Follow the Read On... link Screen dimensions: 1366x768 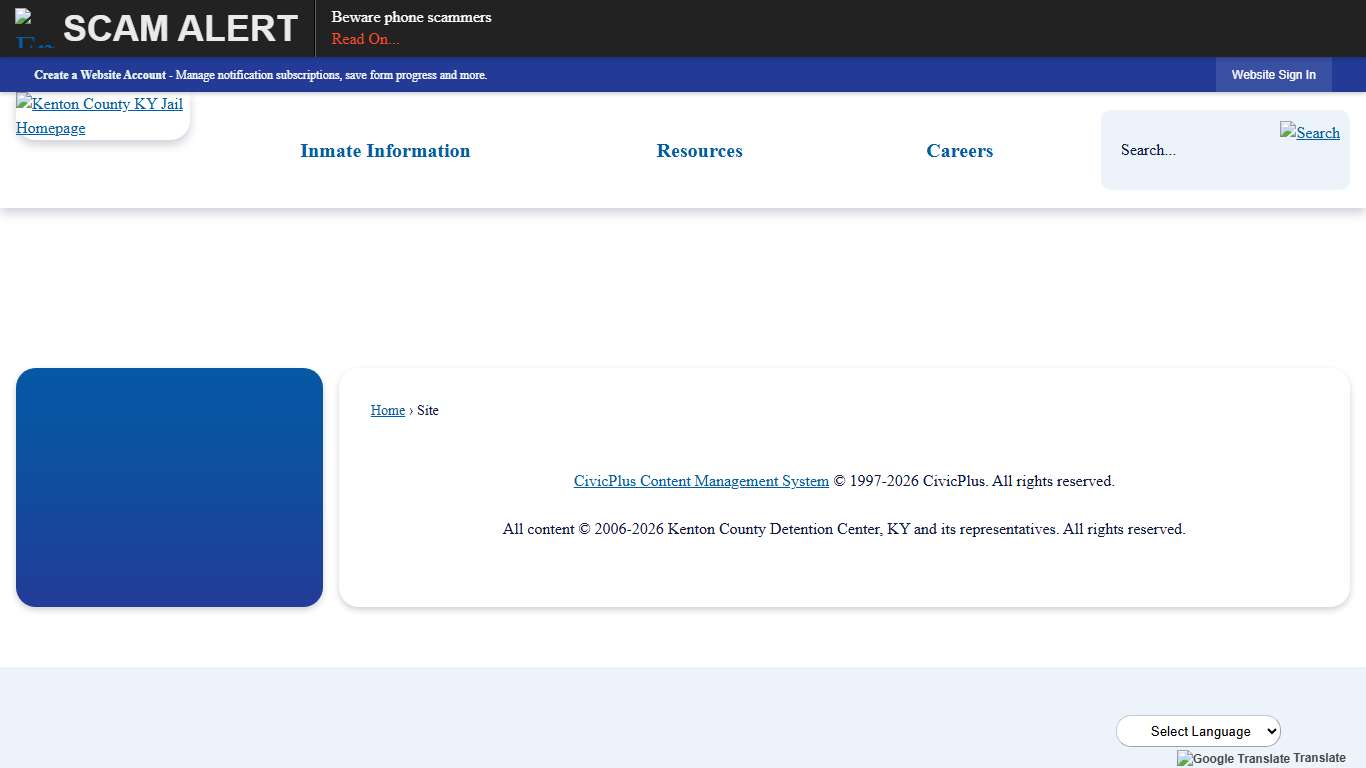365,39
